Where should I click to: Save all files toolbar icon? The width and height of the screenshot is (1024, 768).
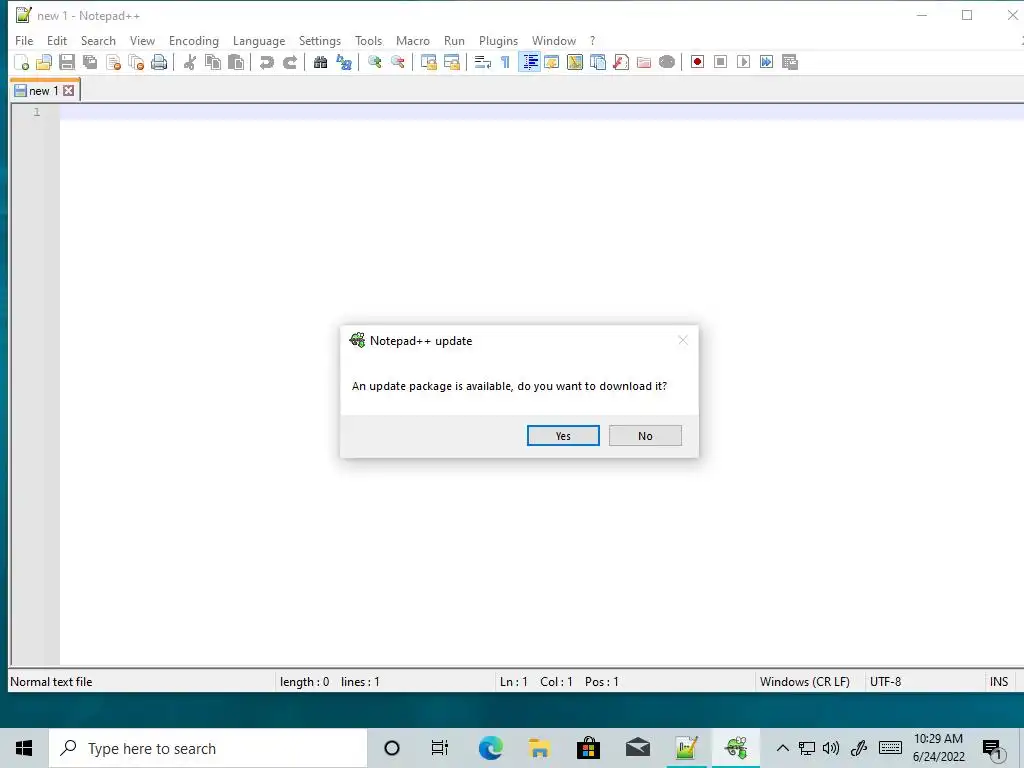pos(90,62)
